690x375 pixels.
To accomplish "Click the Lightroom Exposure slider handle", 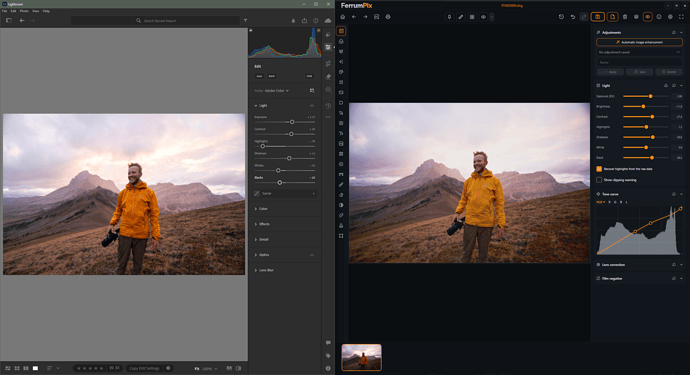I will 292,122.
